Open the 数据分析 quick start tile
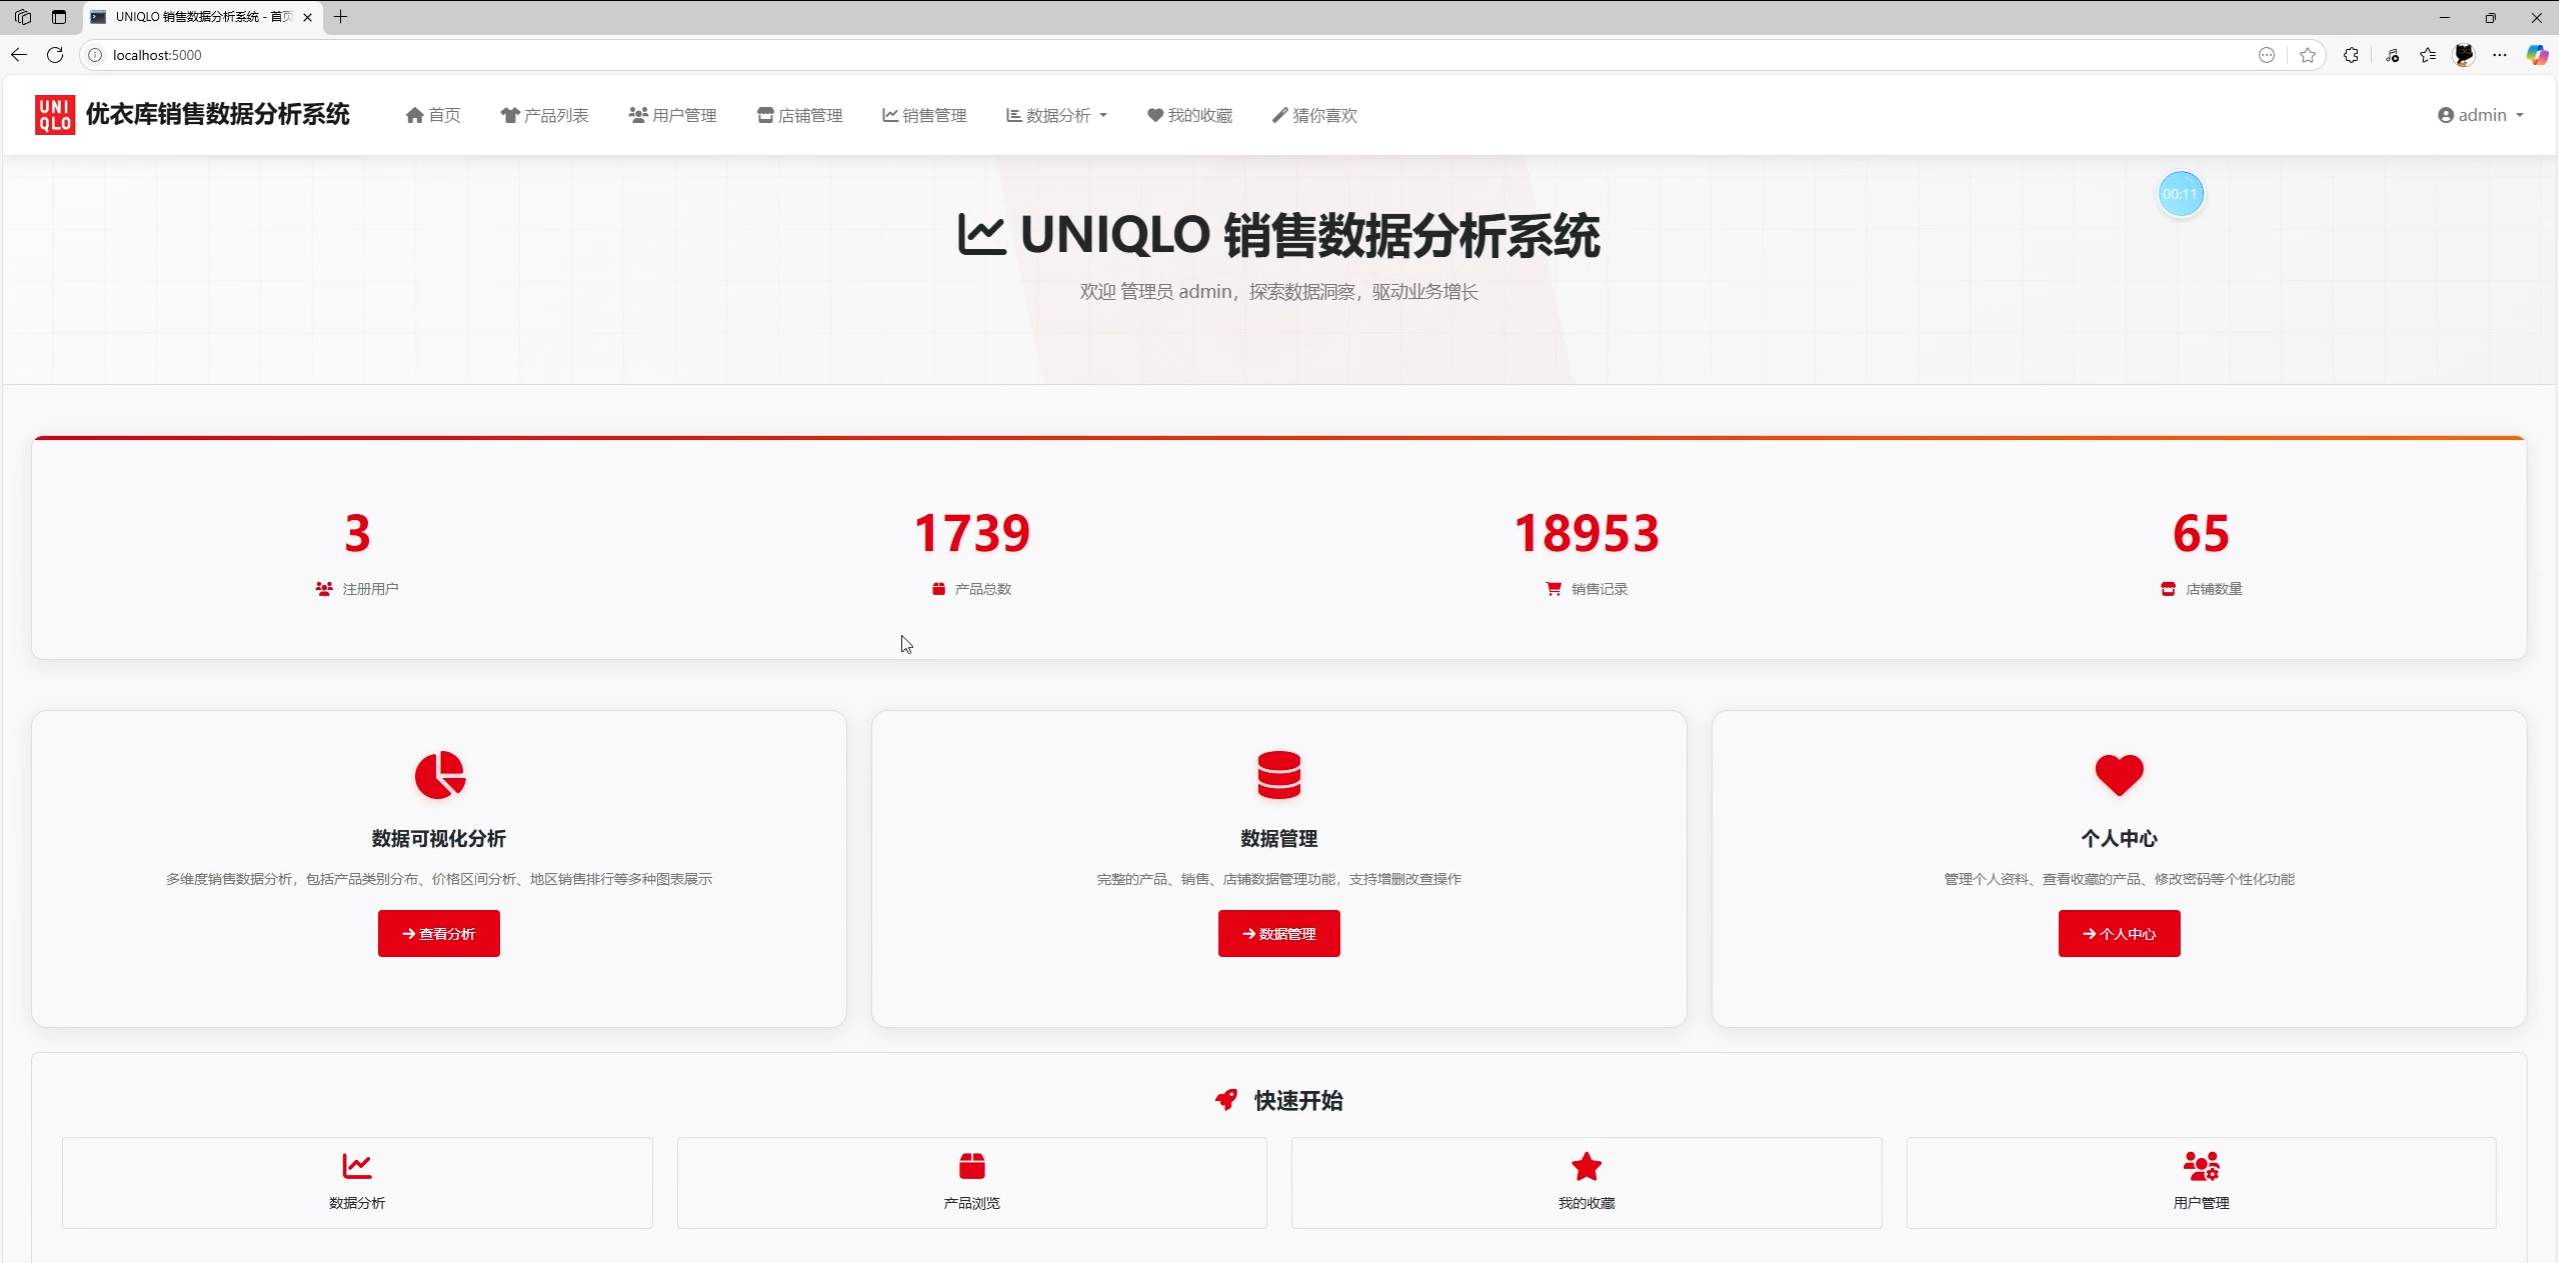This screenshot has height=1263, width=2559. pyautogui.click(x=357, y=1182)
